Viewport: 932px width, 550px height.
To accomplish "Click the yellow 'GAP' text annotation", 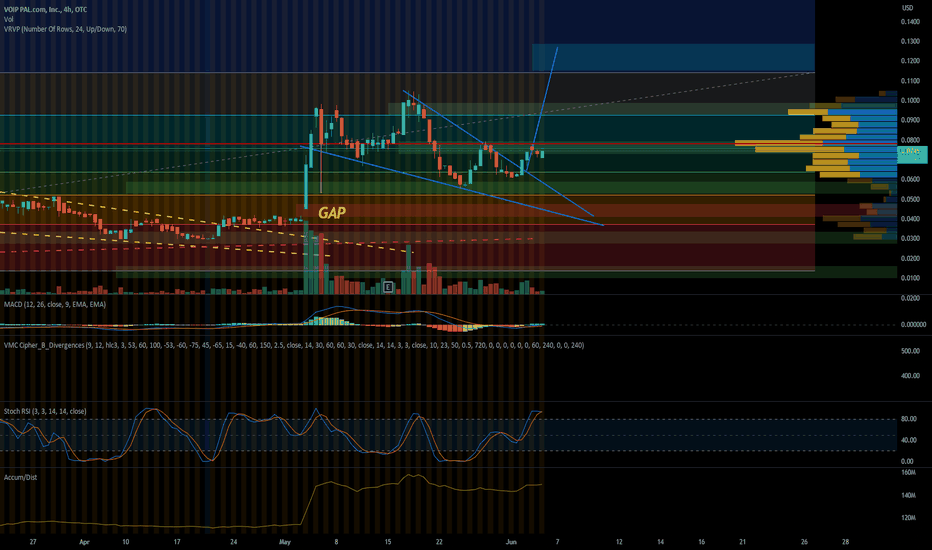I will [x=332, y=213].
